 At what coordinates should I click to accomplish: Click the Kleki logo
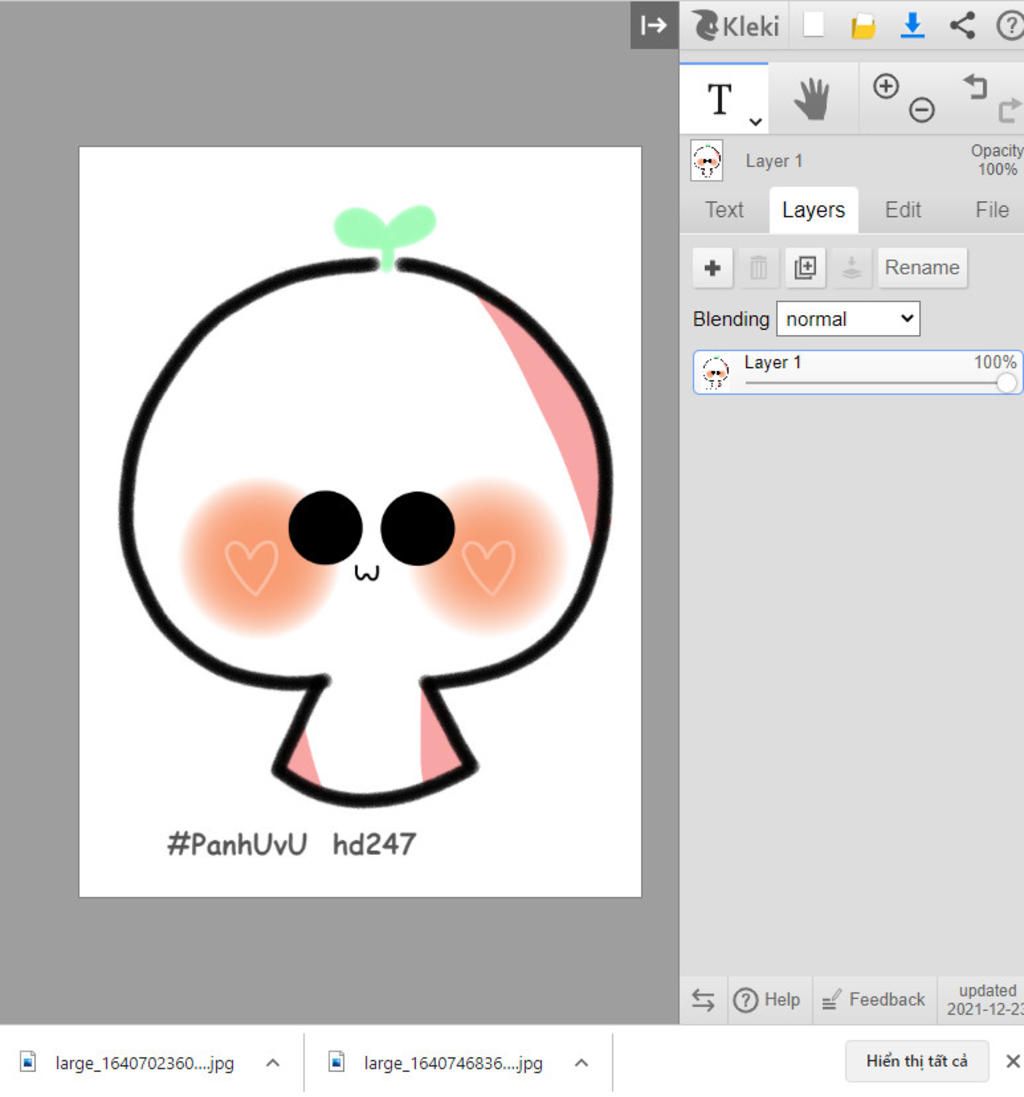pos(736,26)
